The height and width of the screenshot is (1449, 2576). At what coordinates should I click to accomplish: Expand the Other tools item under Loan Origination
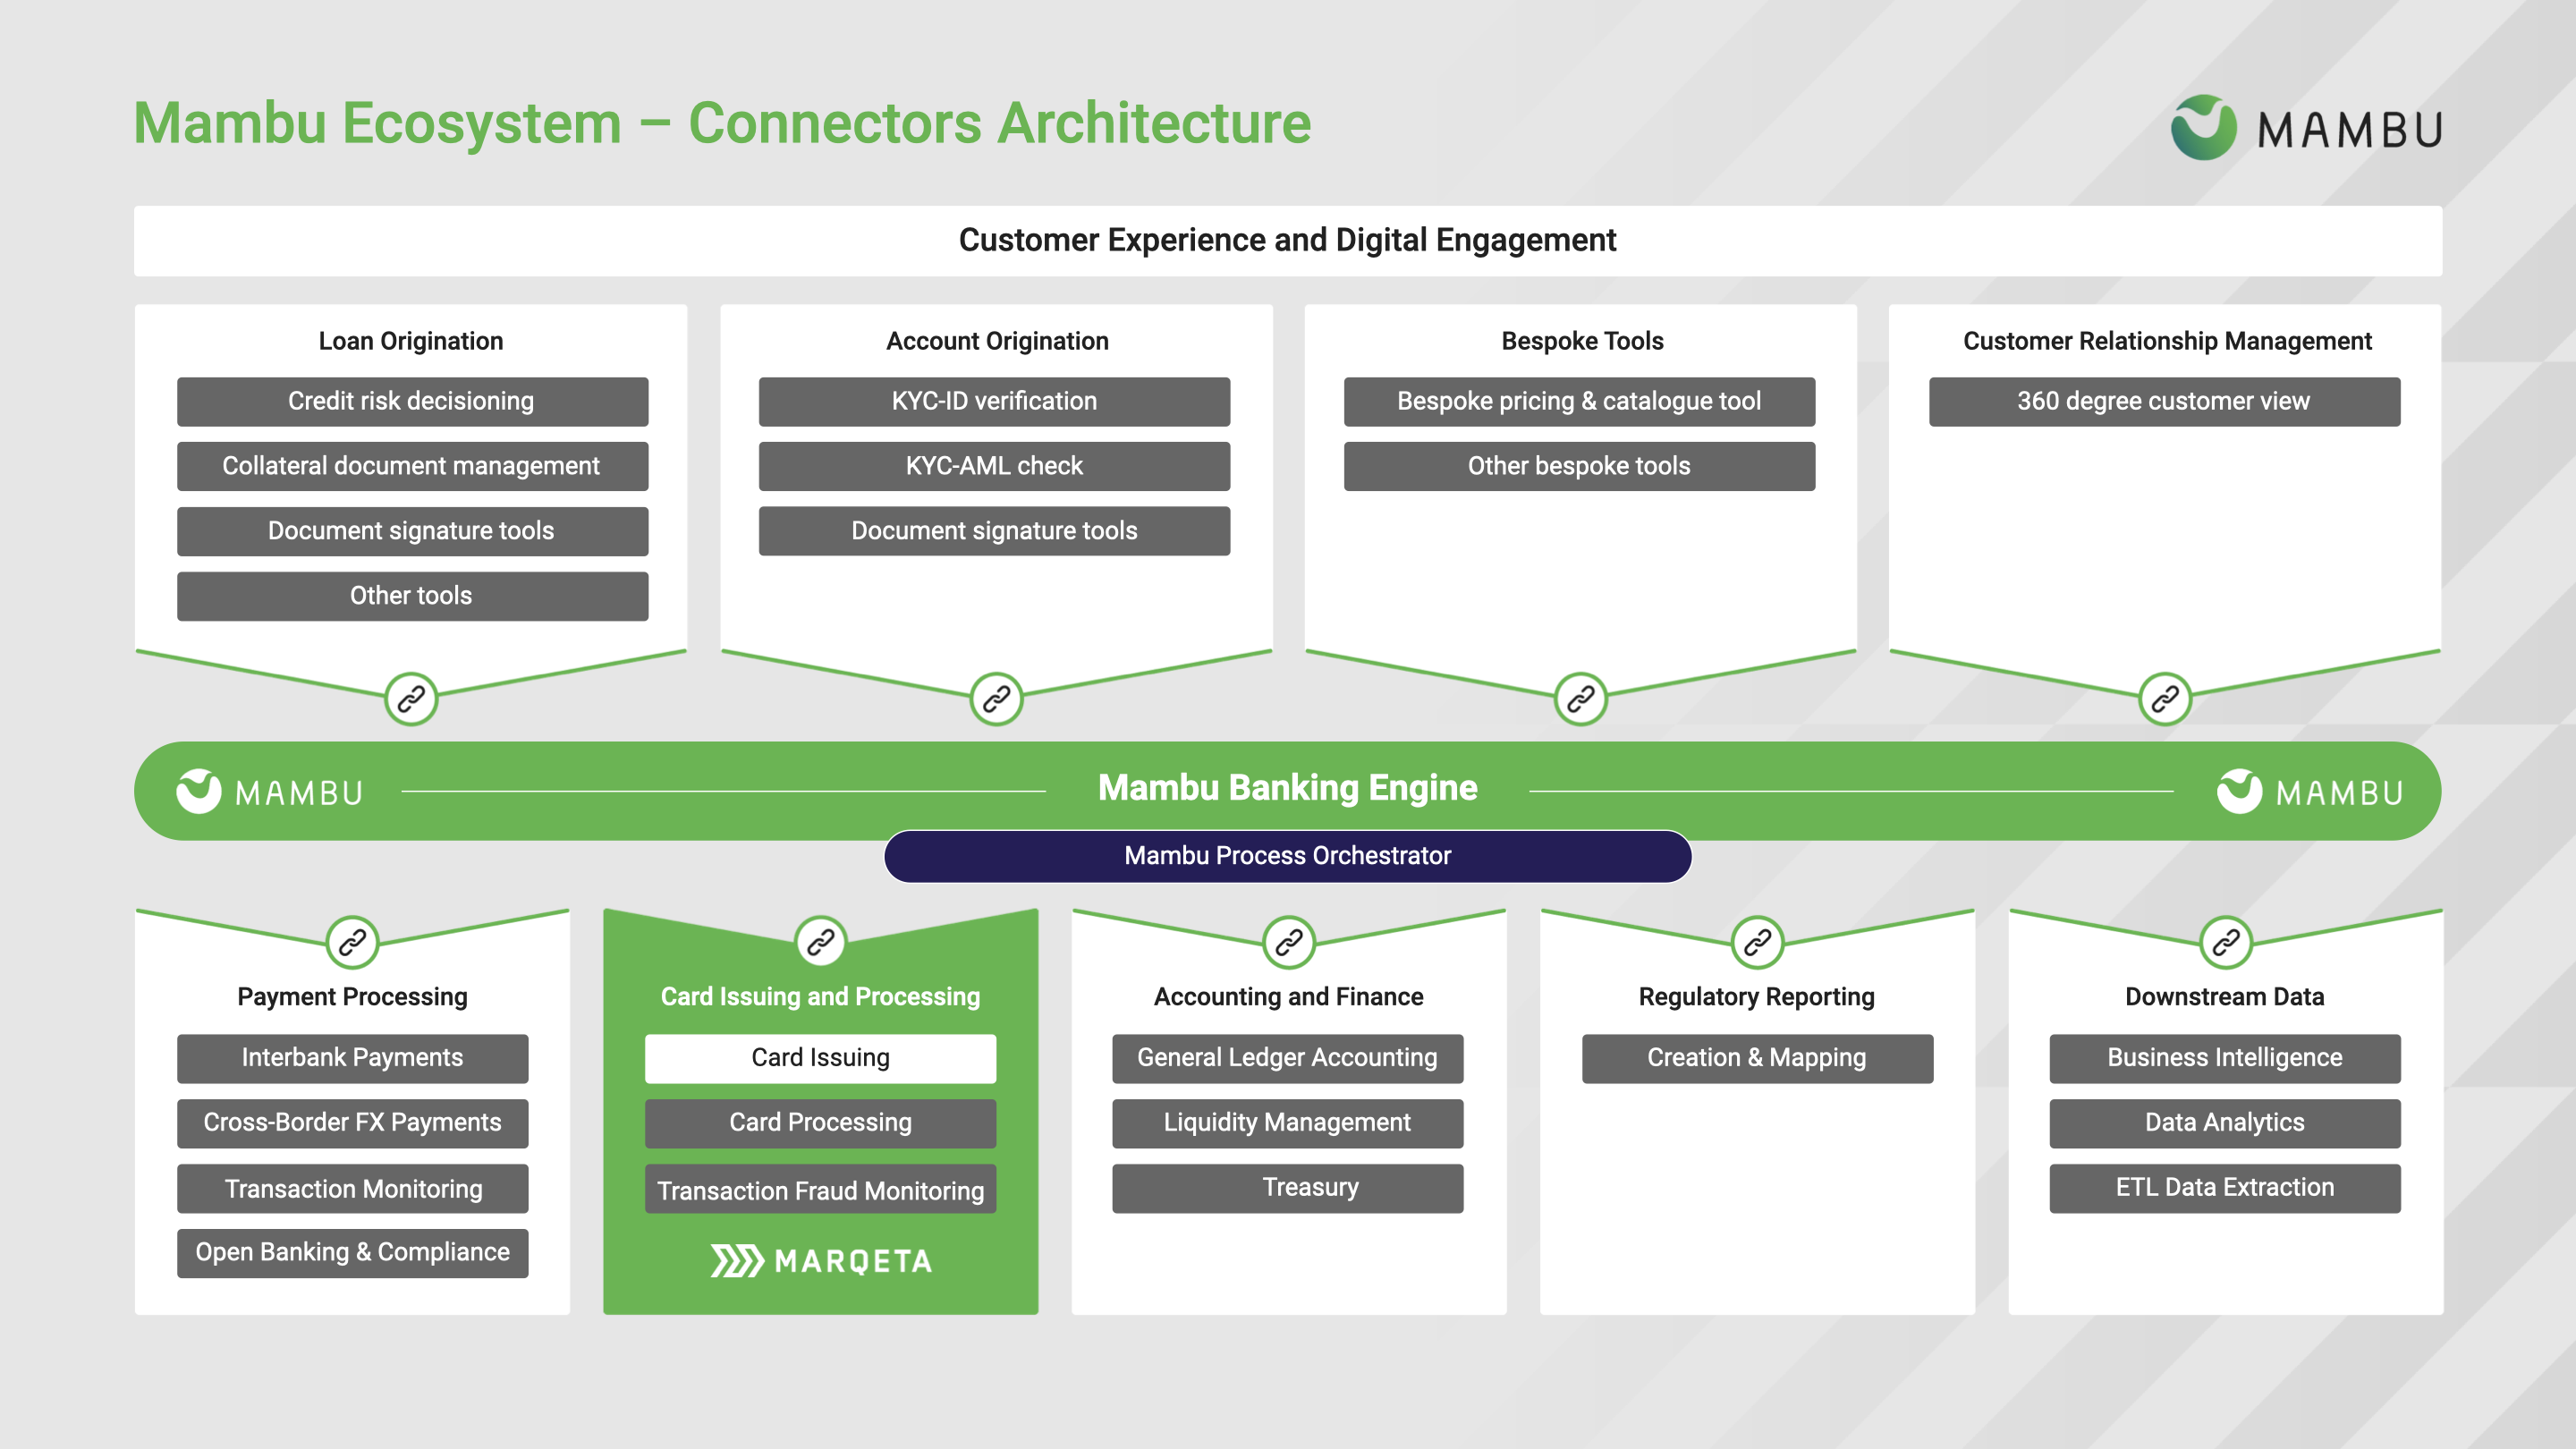click(x=411, y=593)
